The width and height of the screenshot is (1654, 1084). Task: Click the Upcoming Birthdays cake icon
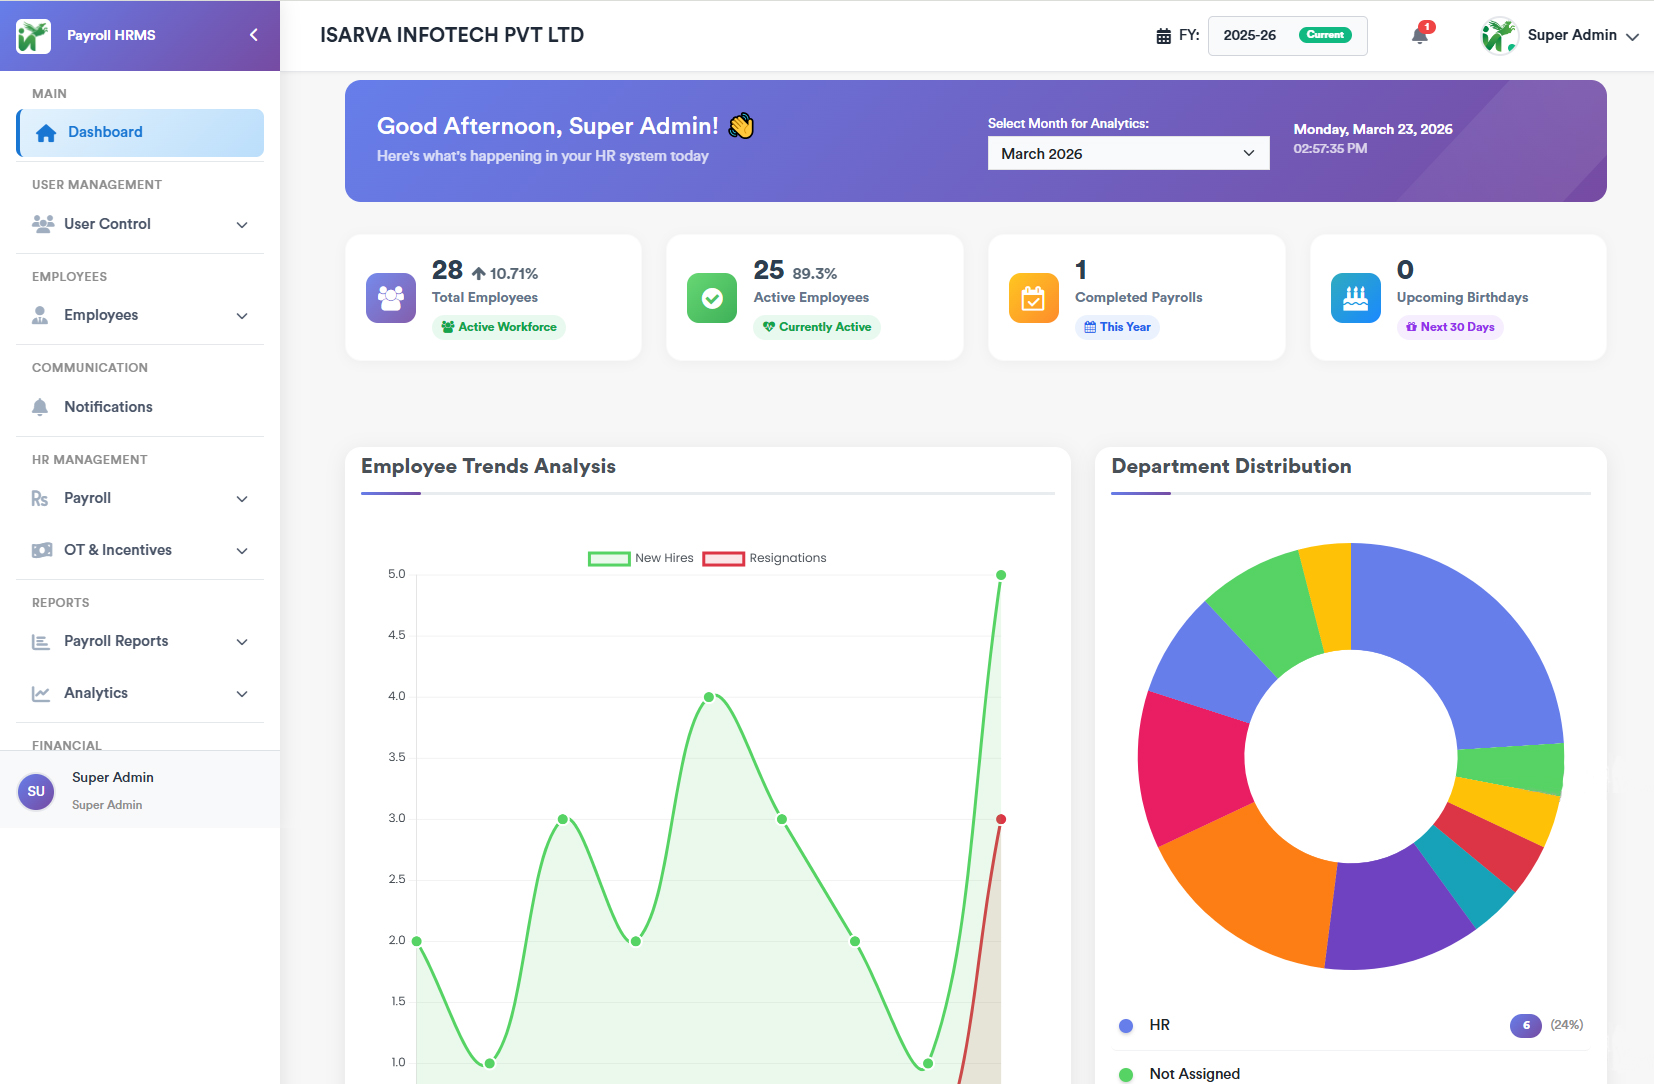point(1355,298)
